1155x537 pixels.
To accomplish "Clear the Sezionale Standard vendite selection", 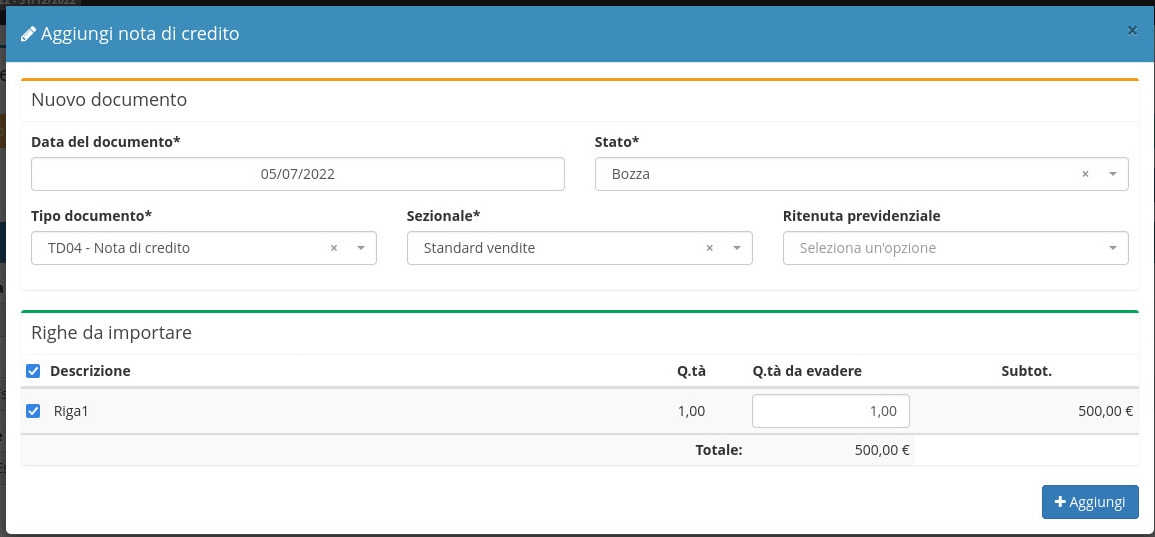I will pyautogui.click(x=710, y=248).
